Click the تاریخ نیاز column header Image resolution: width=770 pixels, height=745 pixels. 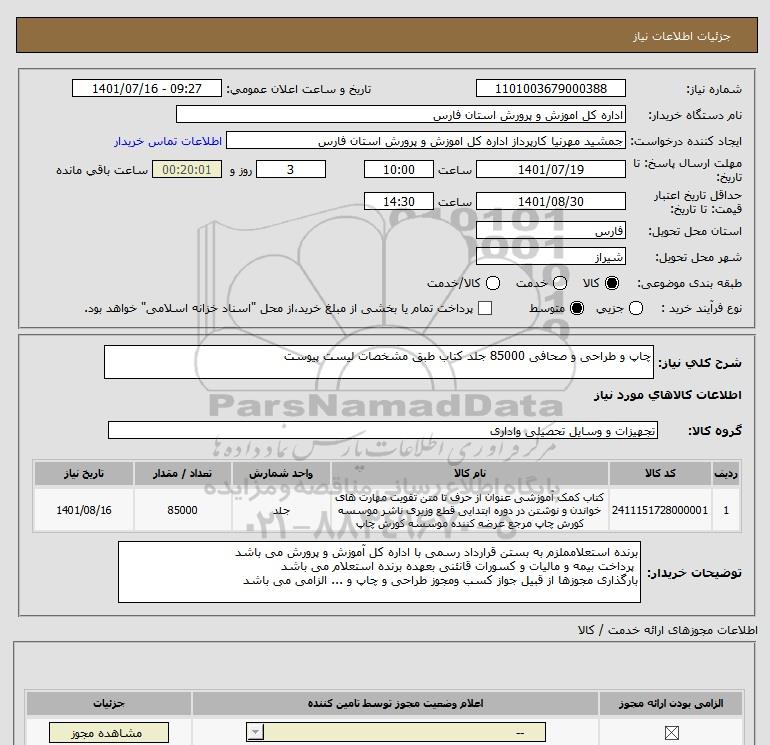[x=84, y=473]
